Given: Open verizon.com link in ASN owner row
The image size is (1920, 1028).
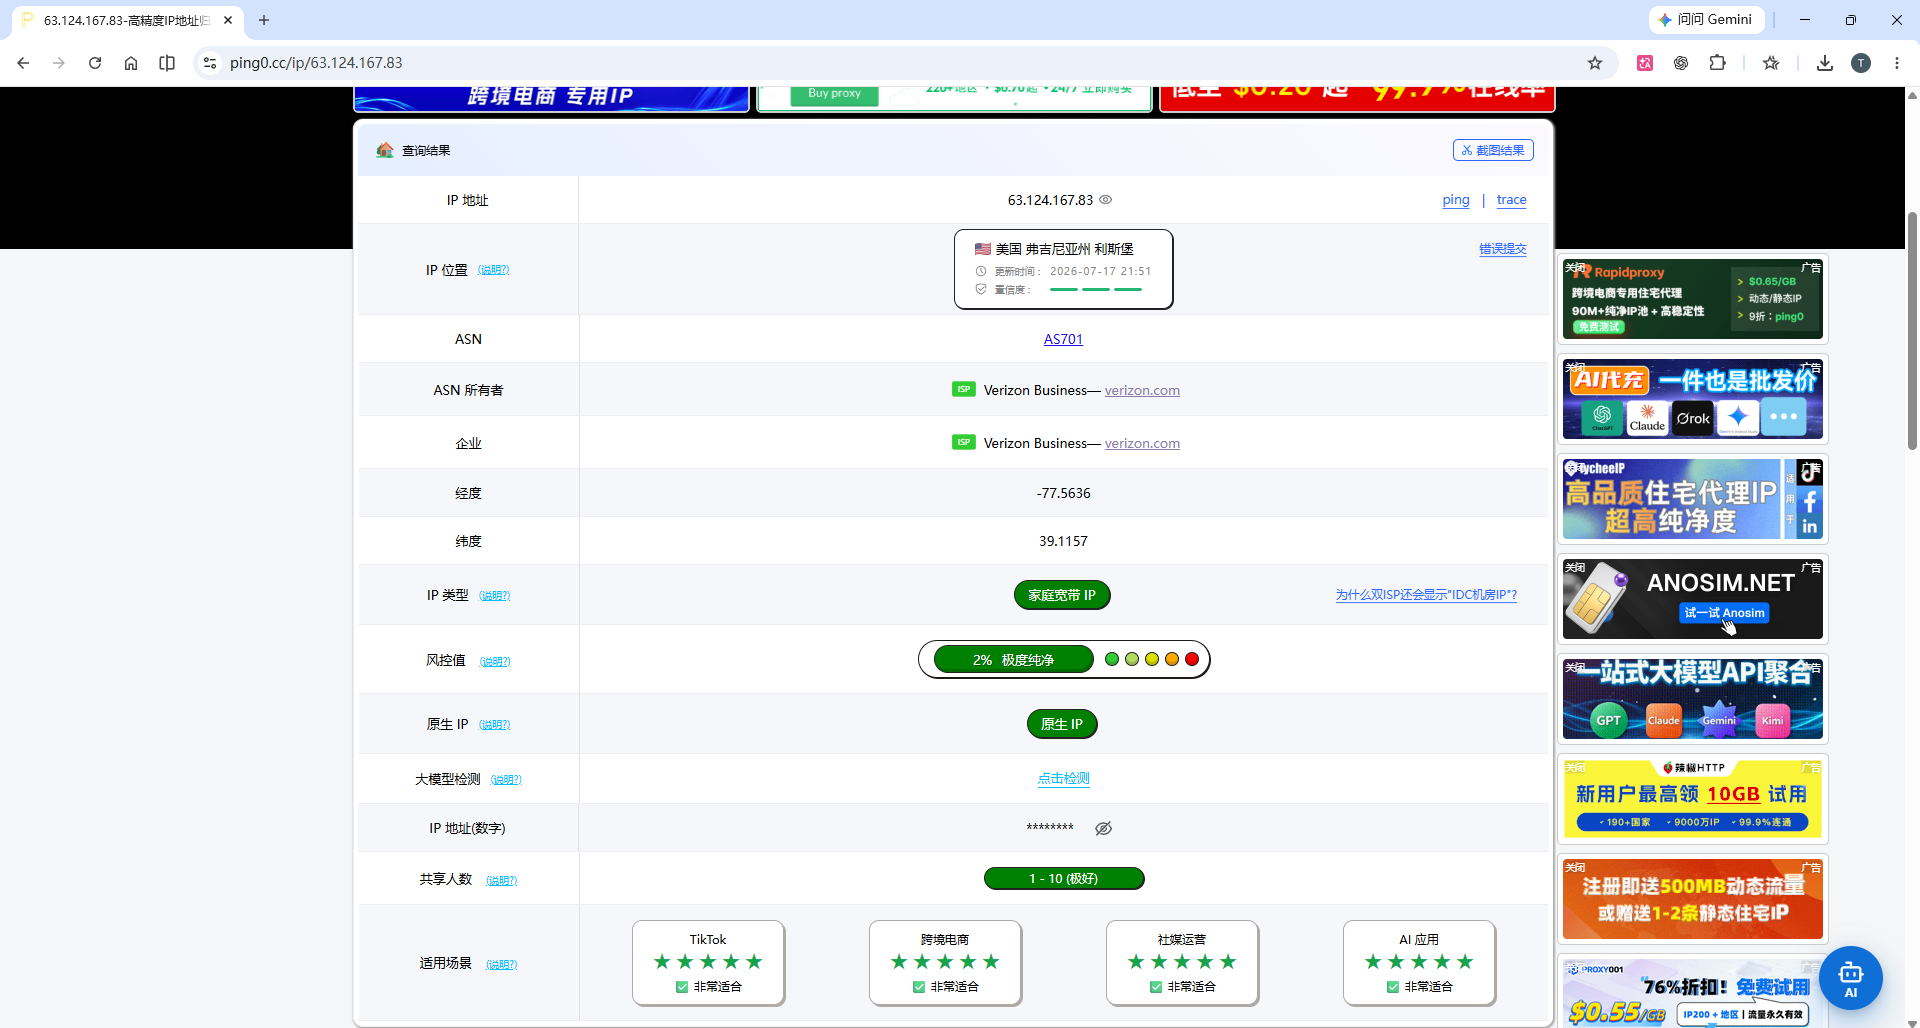Looking at the screenshot, I should tap(1142, 390).
